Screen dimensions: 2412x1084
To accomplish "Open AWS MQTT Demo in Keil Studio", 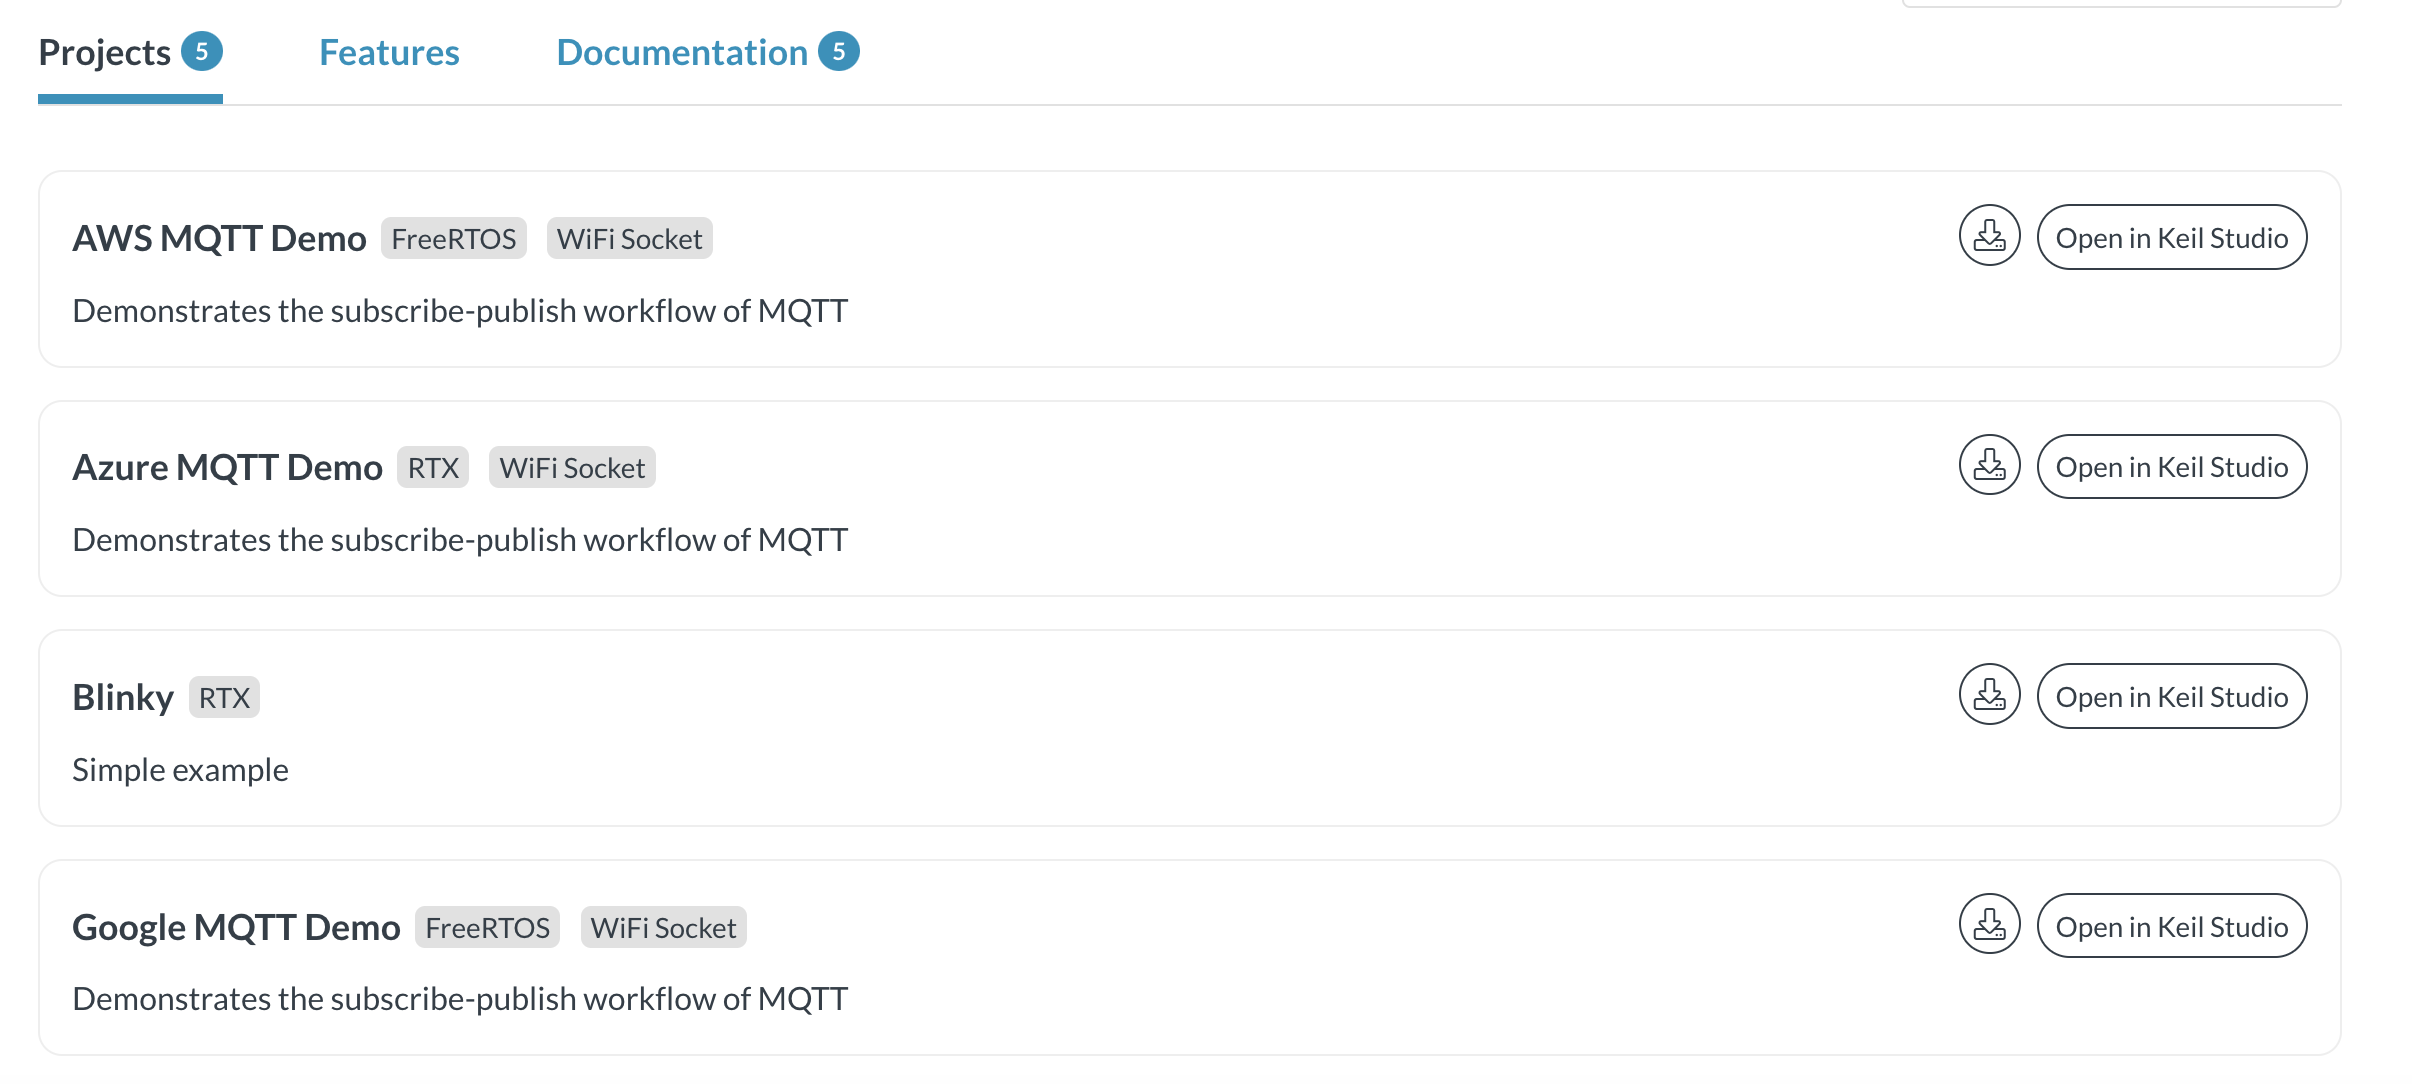I will click(x=2171, y=237).
